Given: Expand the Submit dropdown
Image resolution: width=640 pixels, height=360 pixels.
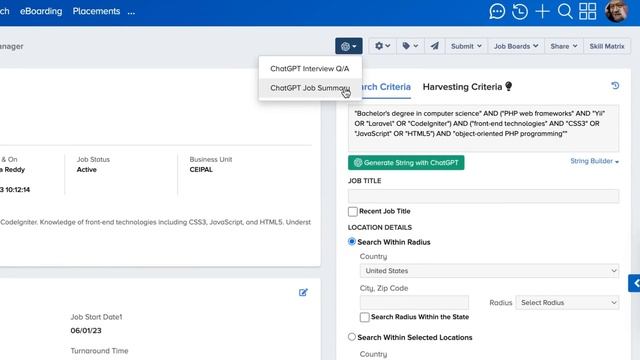Looking at the screenshot, I should coord(466,46).
